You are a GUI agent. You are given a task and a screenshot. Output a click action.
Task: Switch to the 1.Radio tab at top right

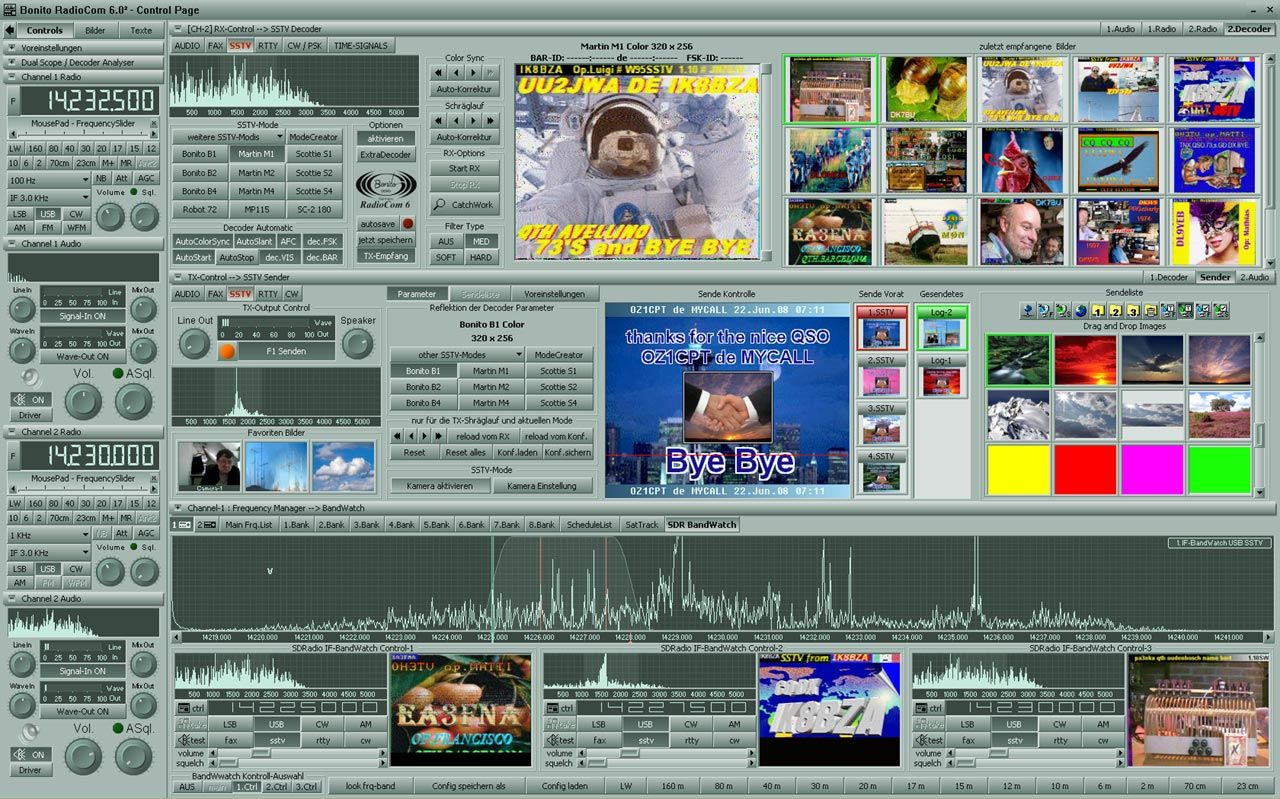pyautogui.click(x=1160, y=29)
